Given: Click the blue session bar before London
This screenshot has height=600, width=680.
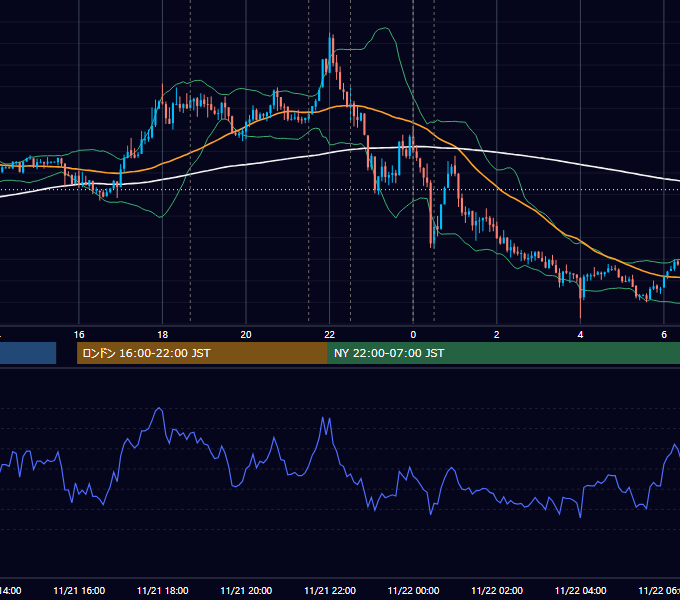Looking at the screenshot, I should (28, 353).
